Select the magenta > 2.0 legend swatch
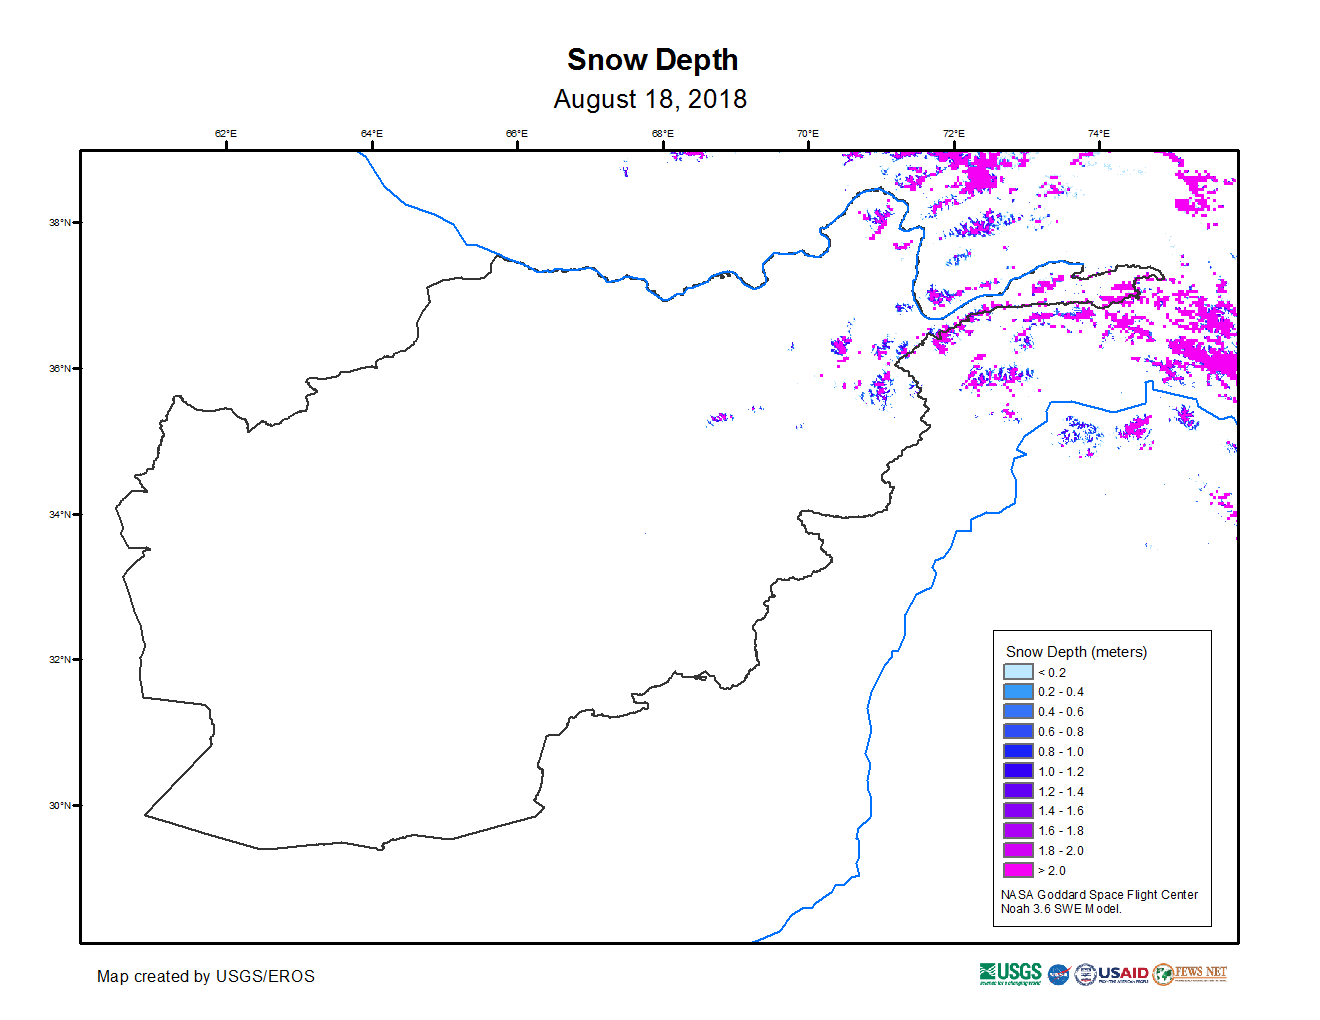 1018,870
